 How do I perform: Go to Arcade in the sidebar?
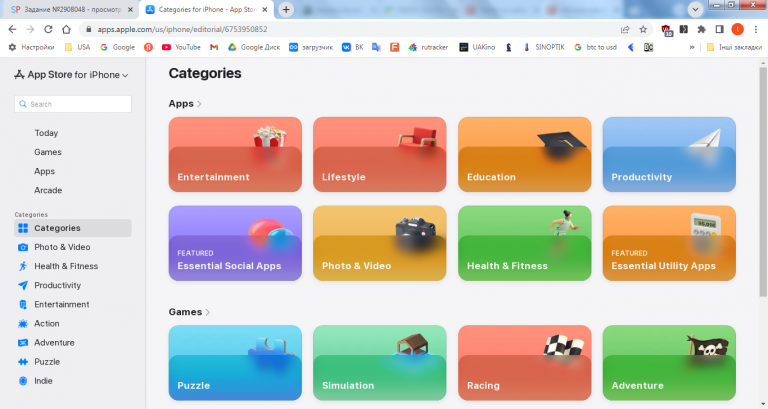click(48, 190)
